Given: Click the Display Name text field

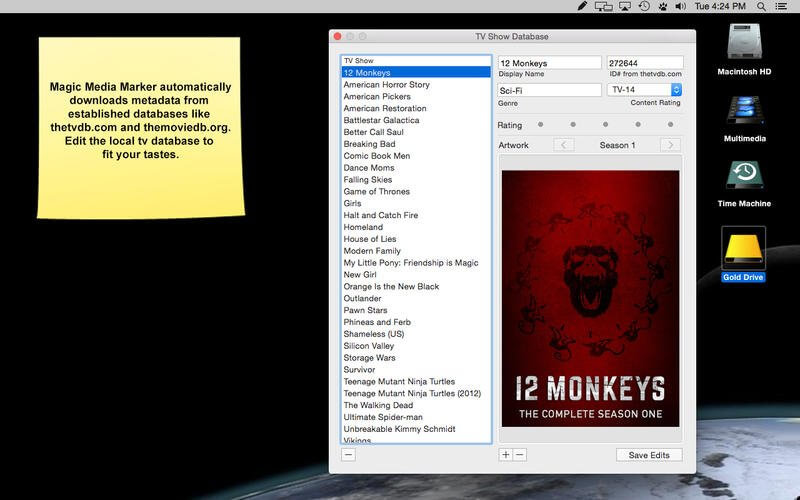Looking at the screenshot, I should 549,63.
